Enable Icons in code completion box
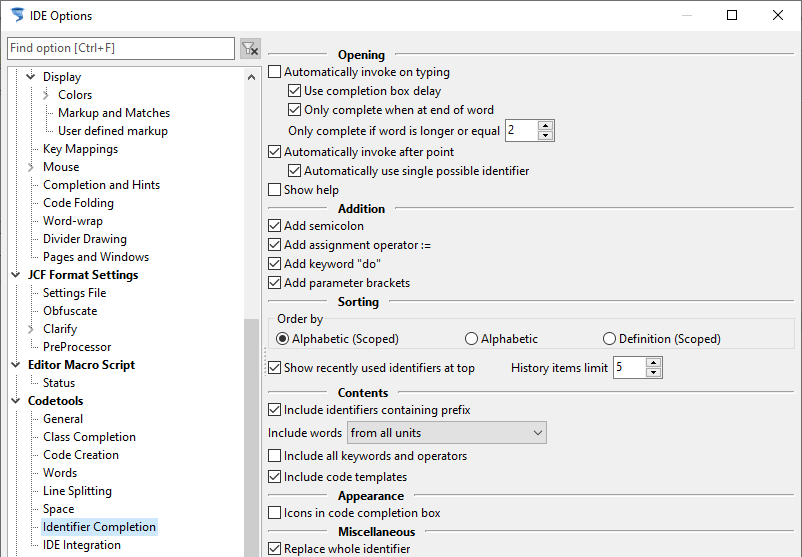 tap(275, 513)
